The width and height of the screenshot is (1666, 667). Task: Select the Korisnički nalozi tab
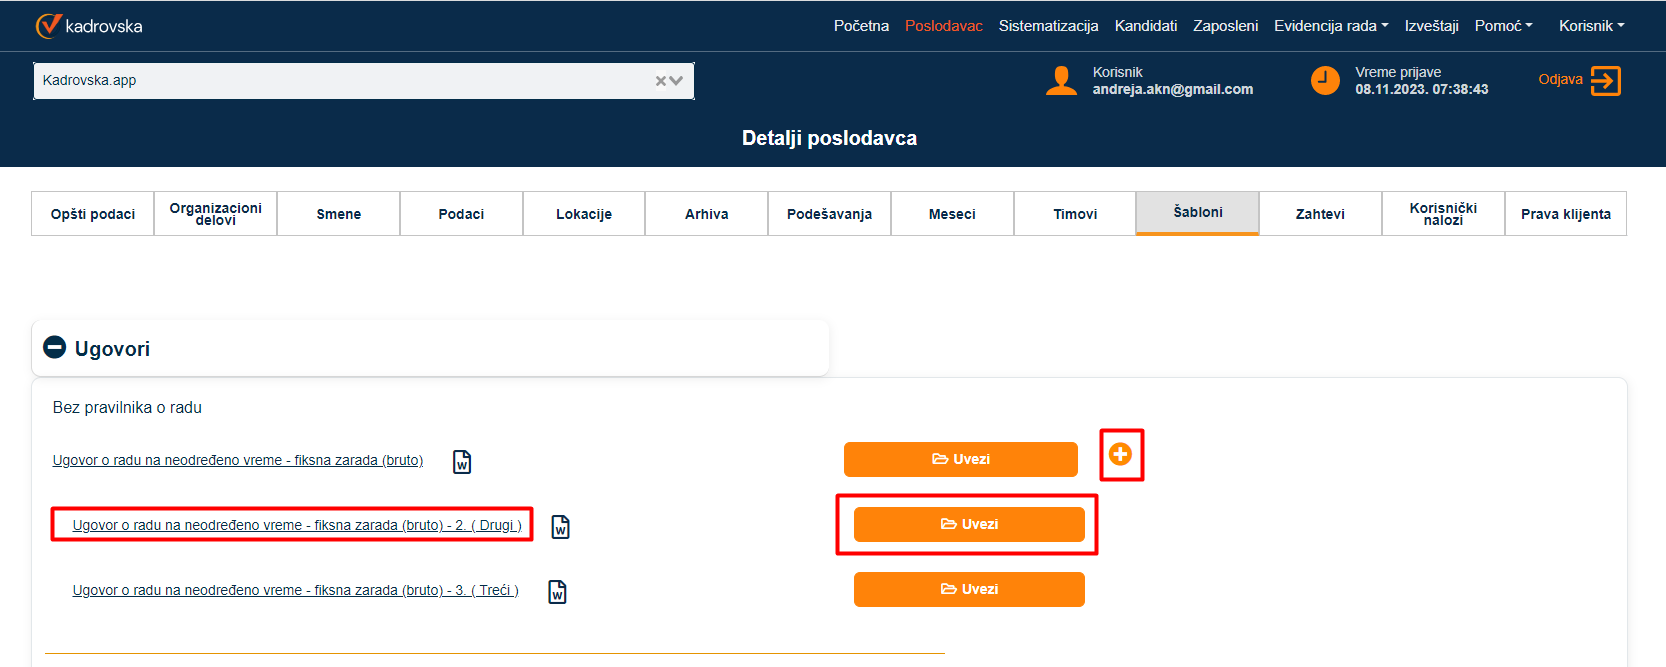[x=1443, y=214]
